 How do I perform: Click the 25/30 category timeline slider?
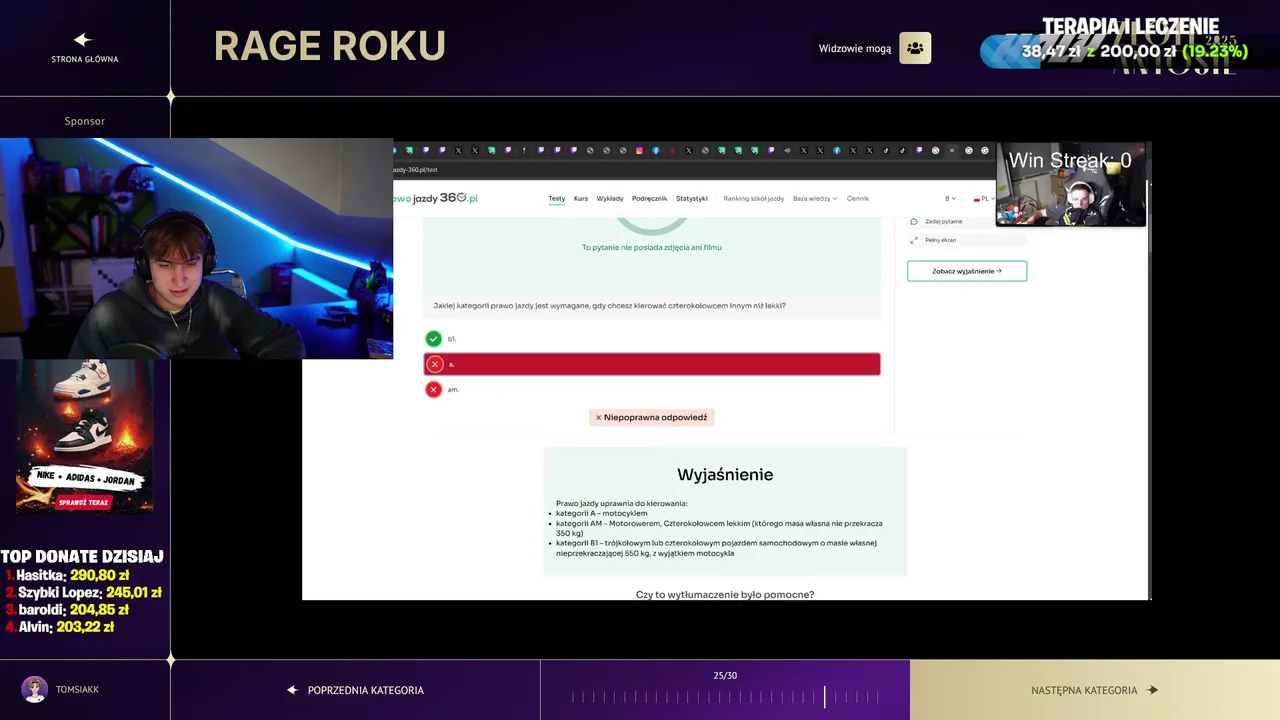(725, 697)
